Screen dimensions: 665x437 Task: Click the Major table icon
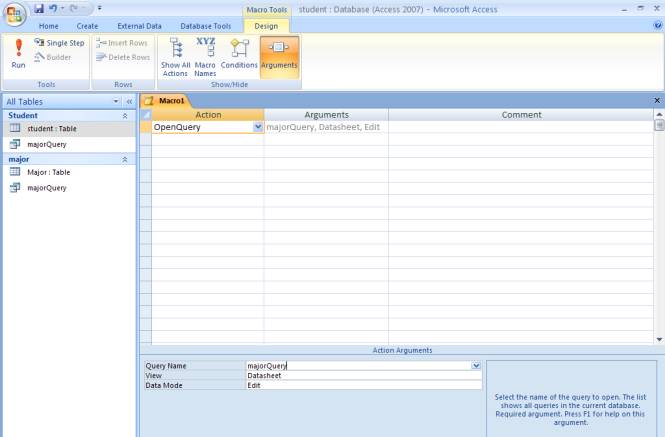tap(15, 172)
